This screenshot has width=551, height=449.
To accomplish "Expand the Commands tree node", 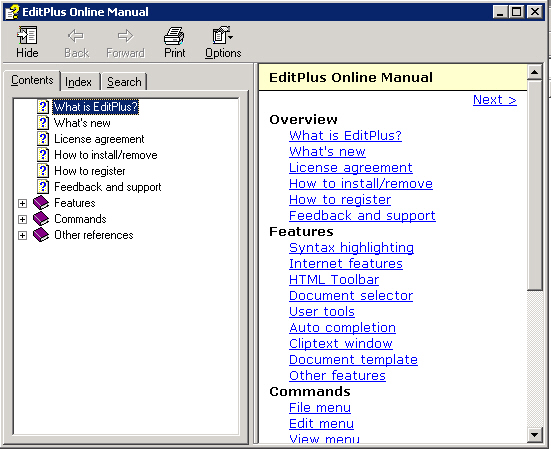I will coord(22,219).
